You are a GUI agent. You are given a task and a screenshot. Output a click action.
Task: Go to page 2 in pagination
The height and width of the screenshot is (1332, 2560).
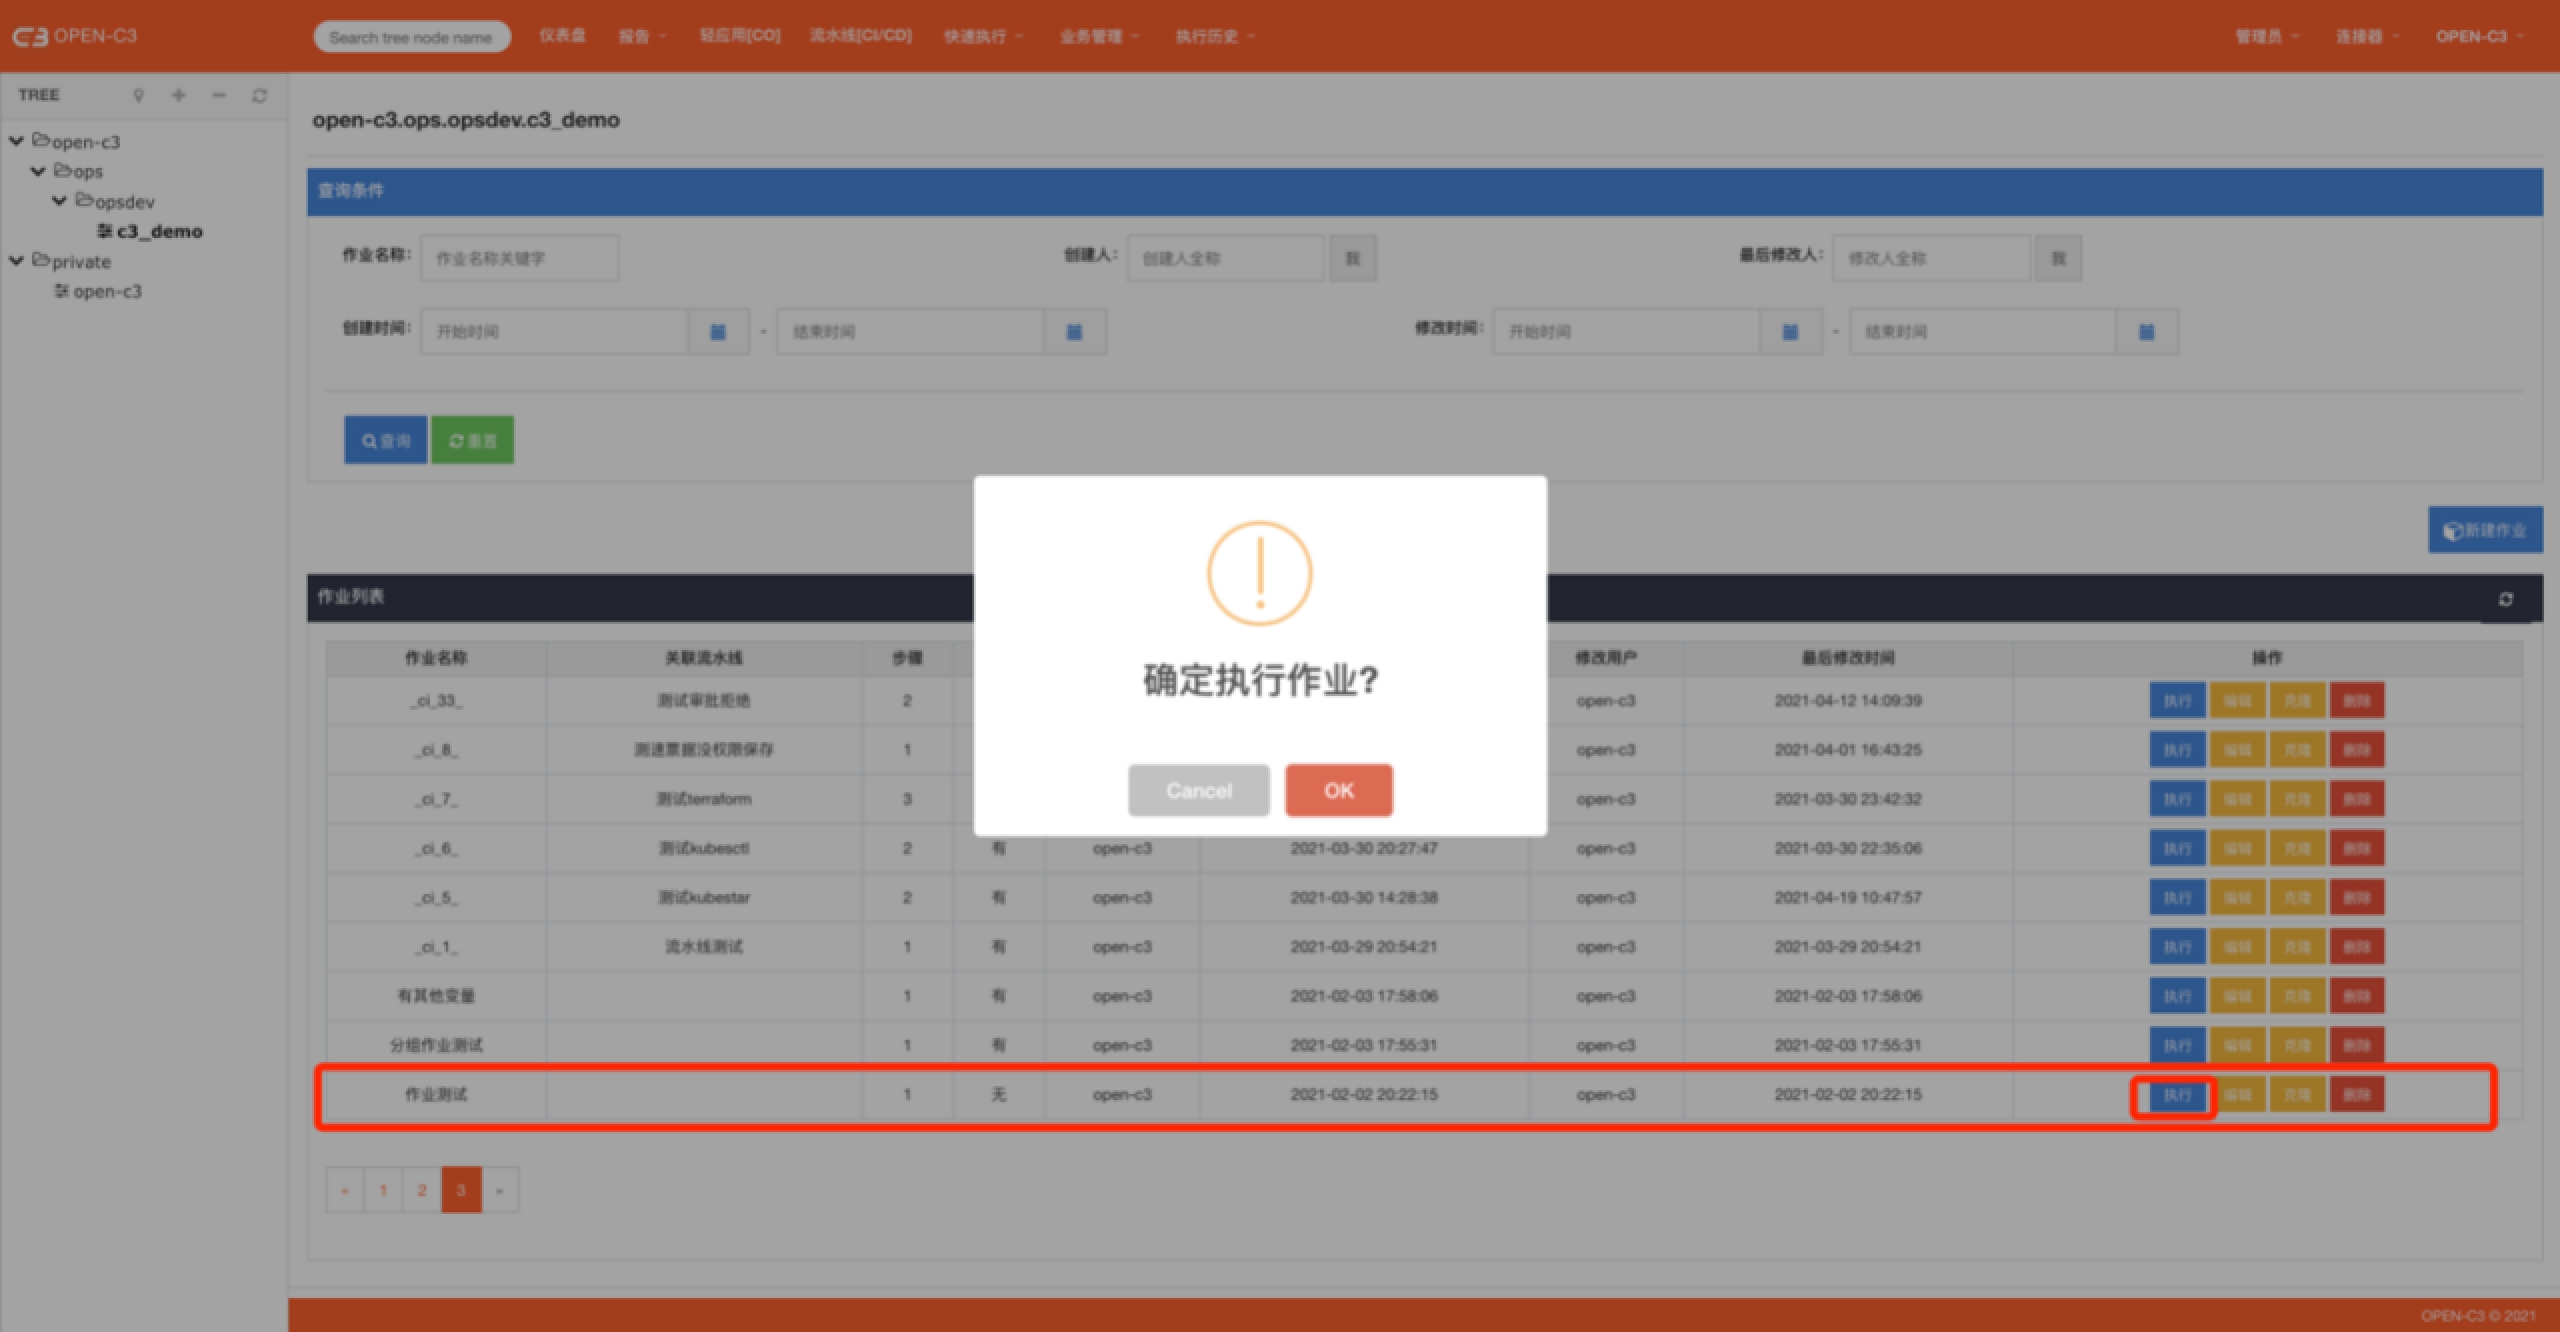click(422, 1190)
